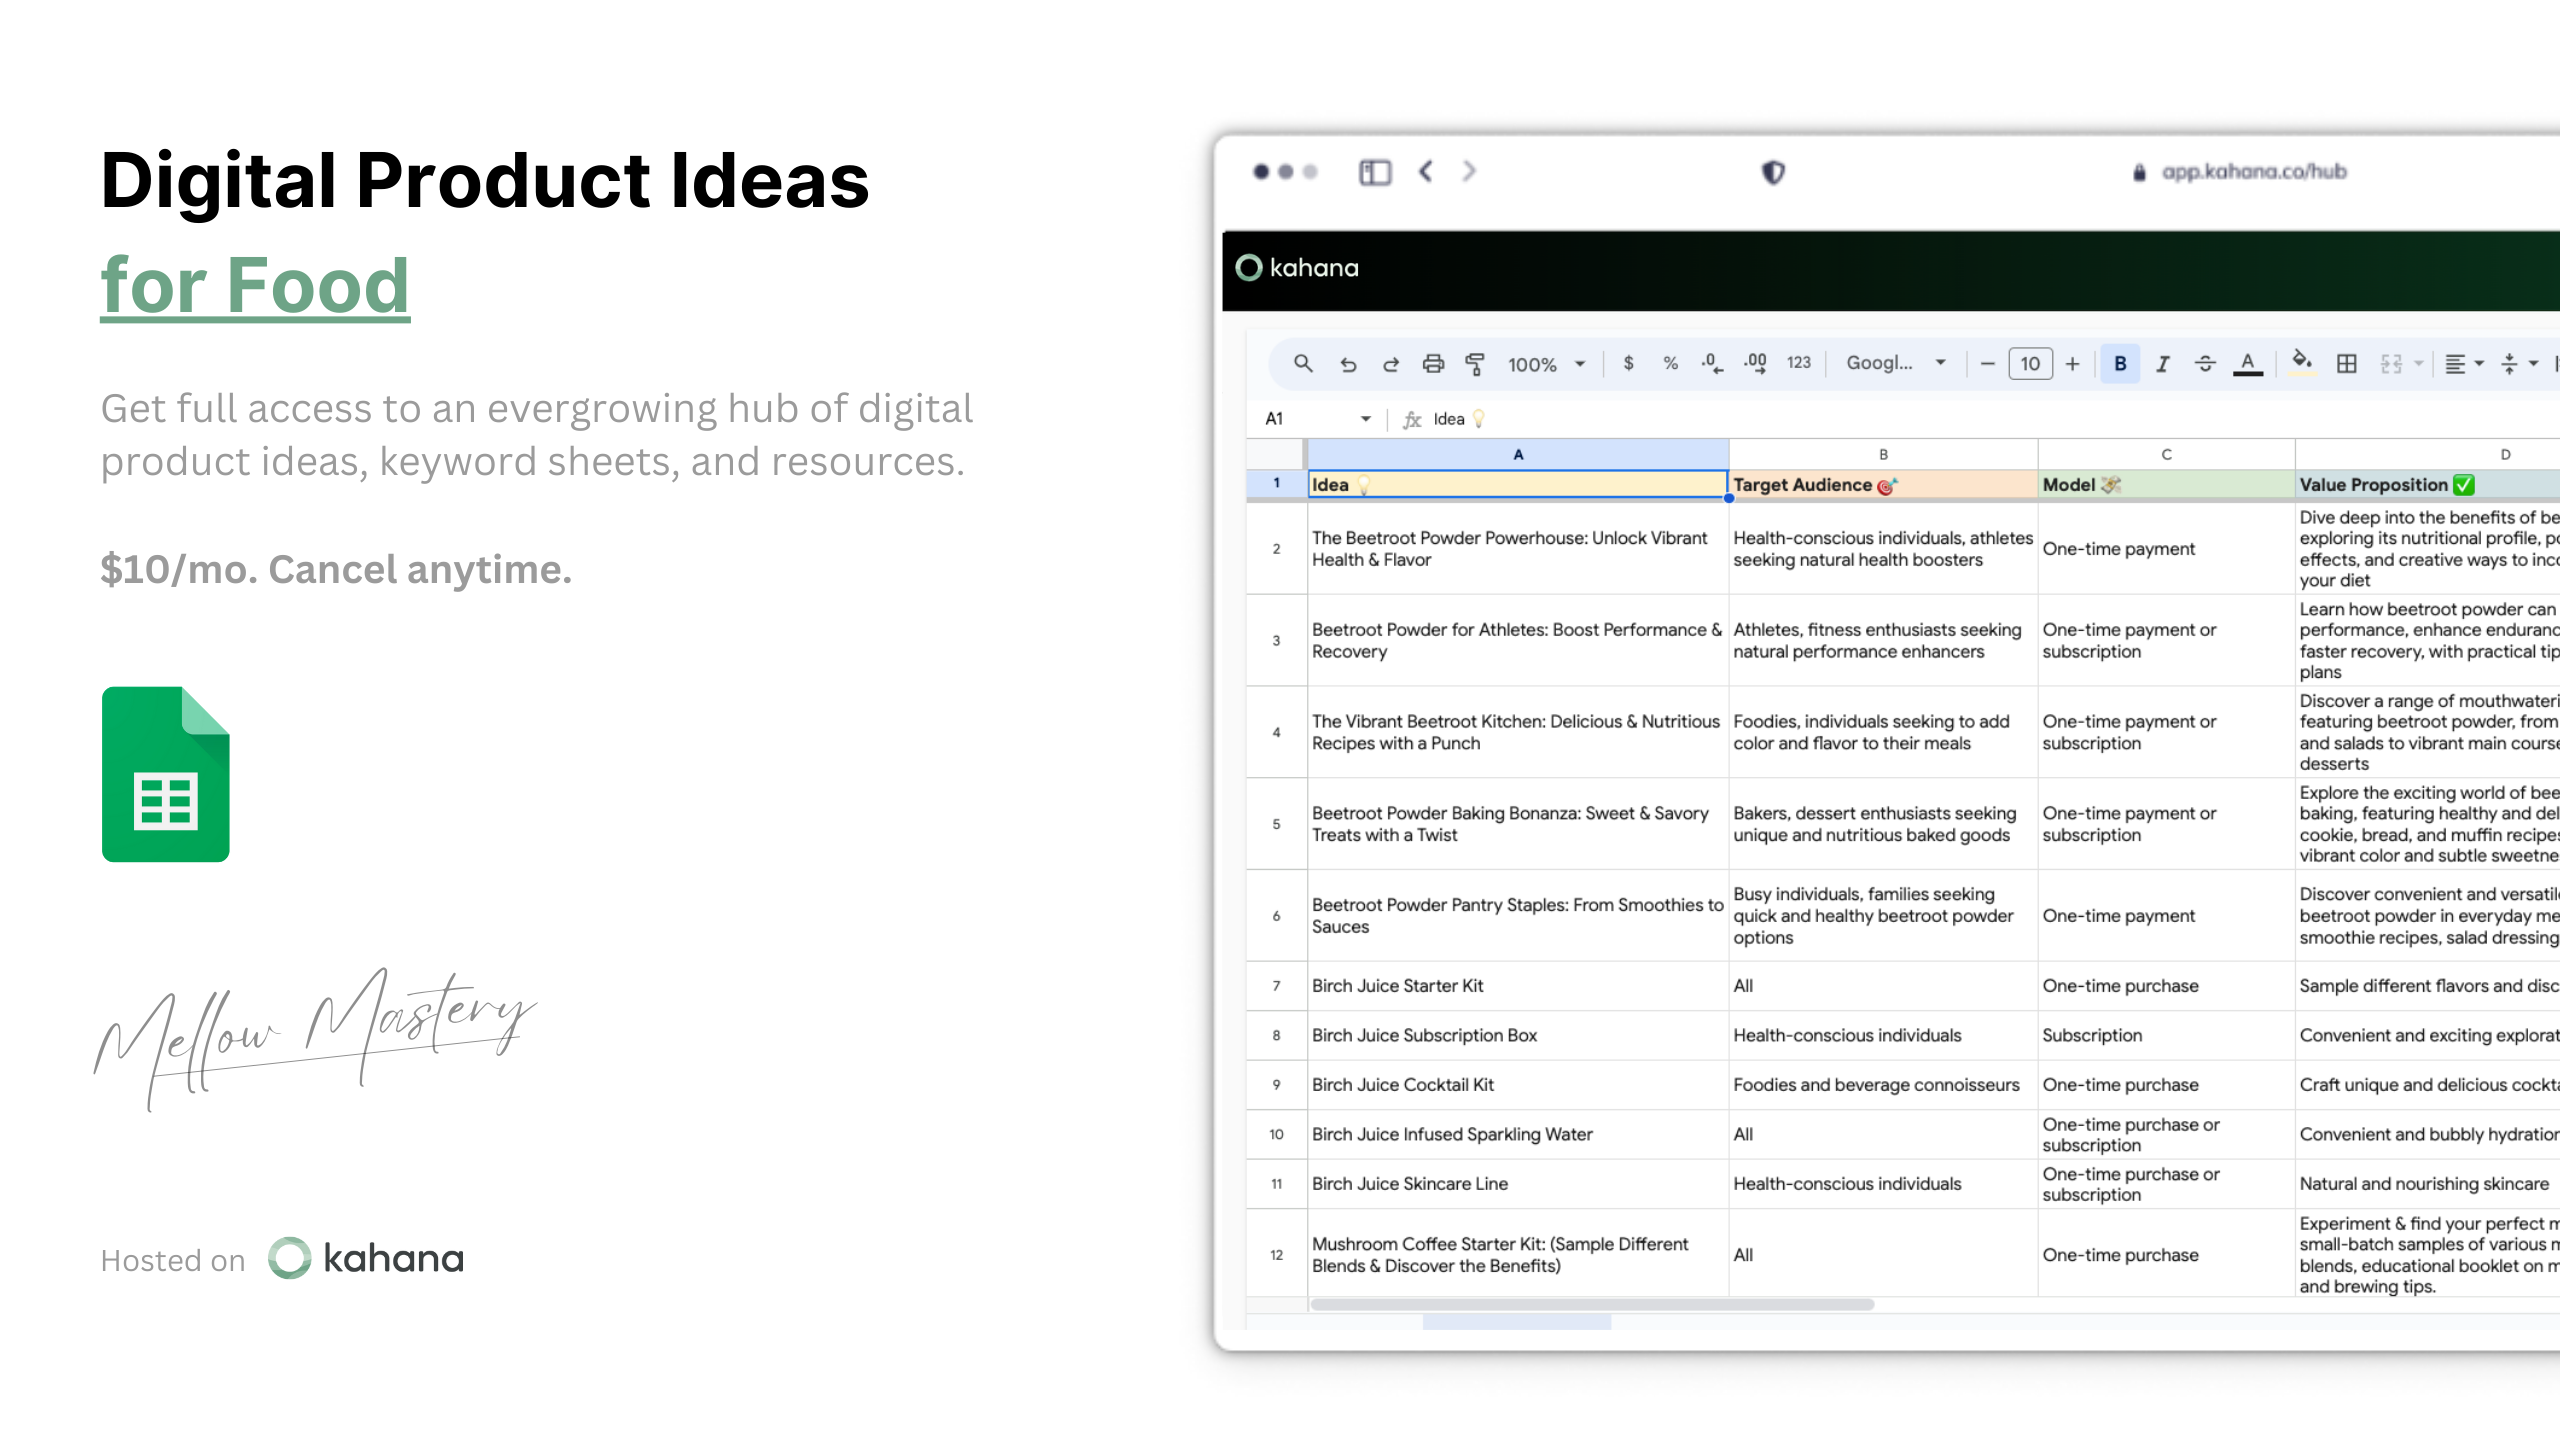This screenshot has height=1440, width=2560.
Task: Select Foodies and beverage connoisseurs cell
Action: (x=1883, y=1085)
